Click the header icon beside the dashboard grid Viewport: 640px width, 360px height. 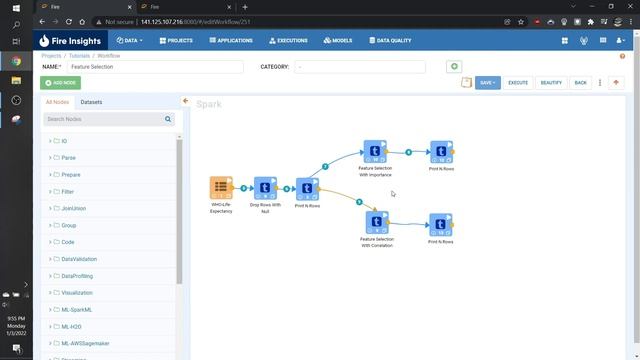tap(584, 40)
